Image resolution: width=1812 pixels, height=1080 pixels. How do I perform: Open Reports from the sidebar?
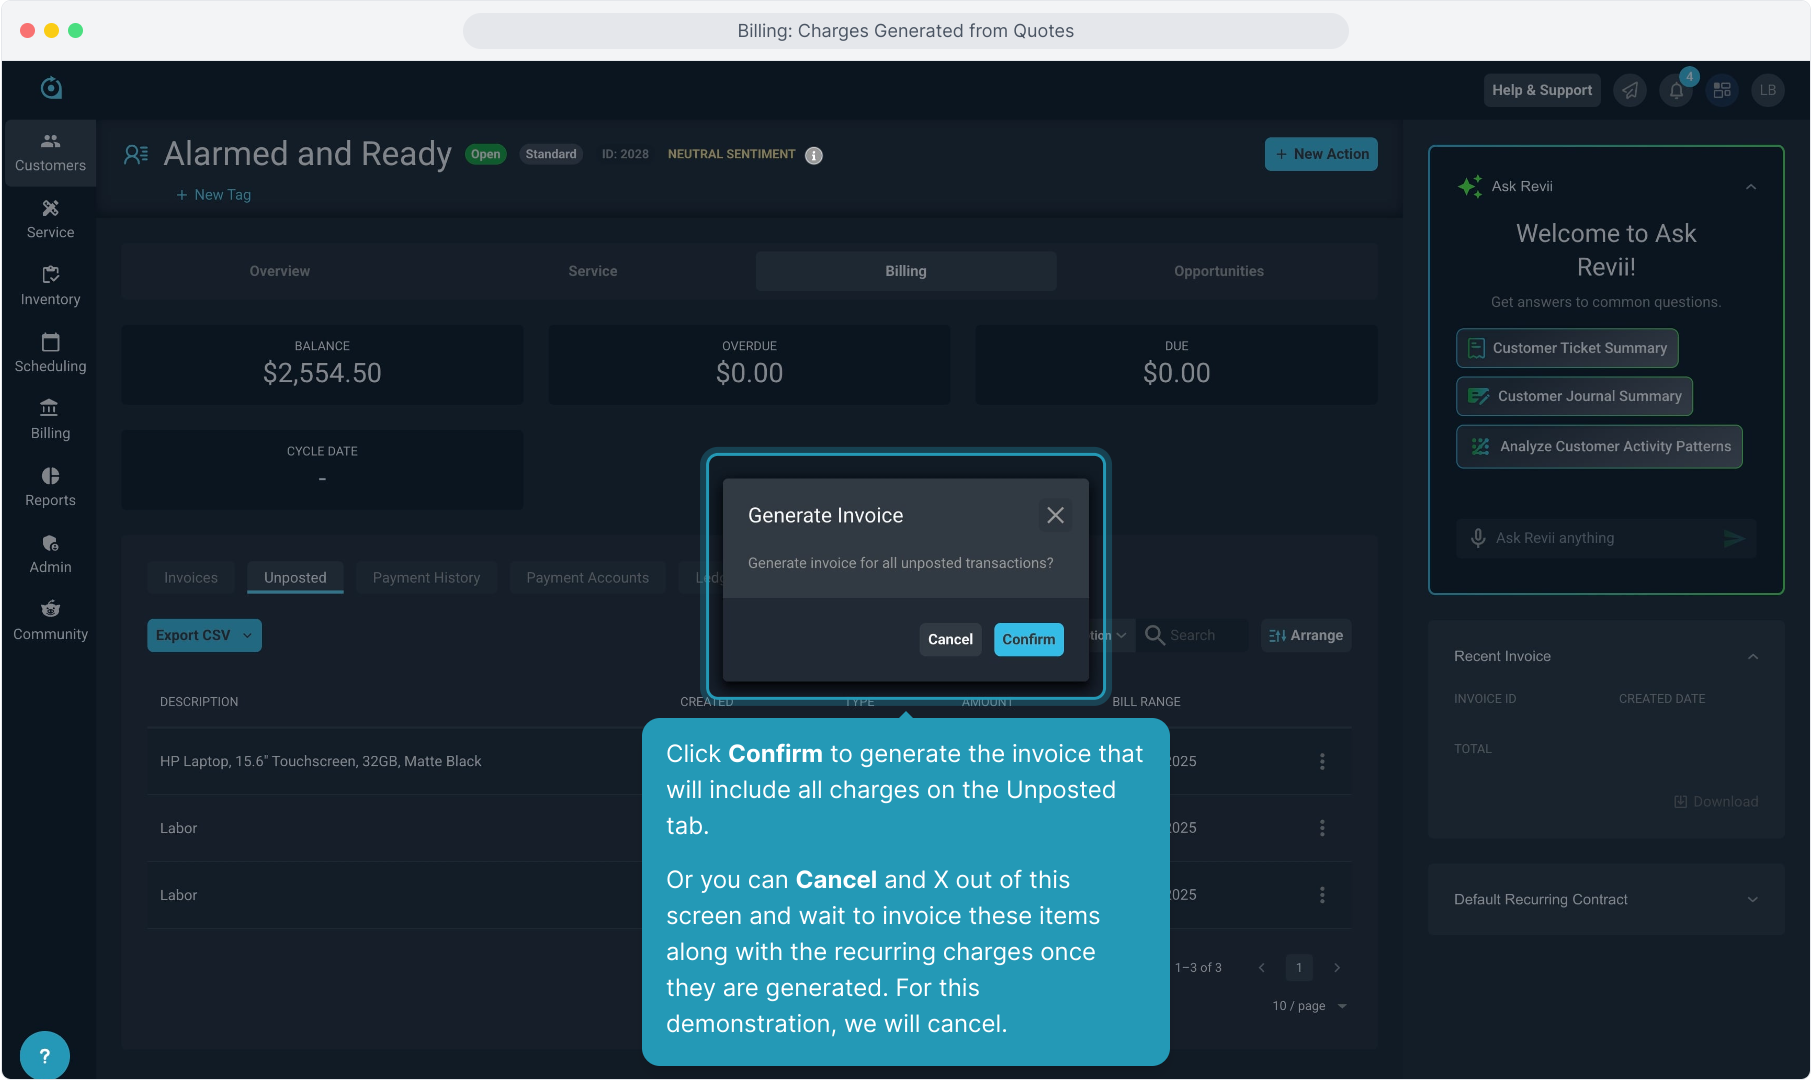50,487
